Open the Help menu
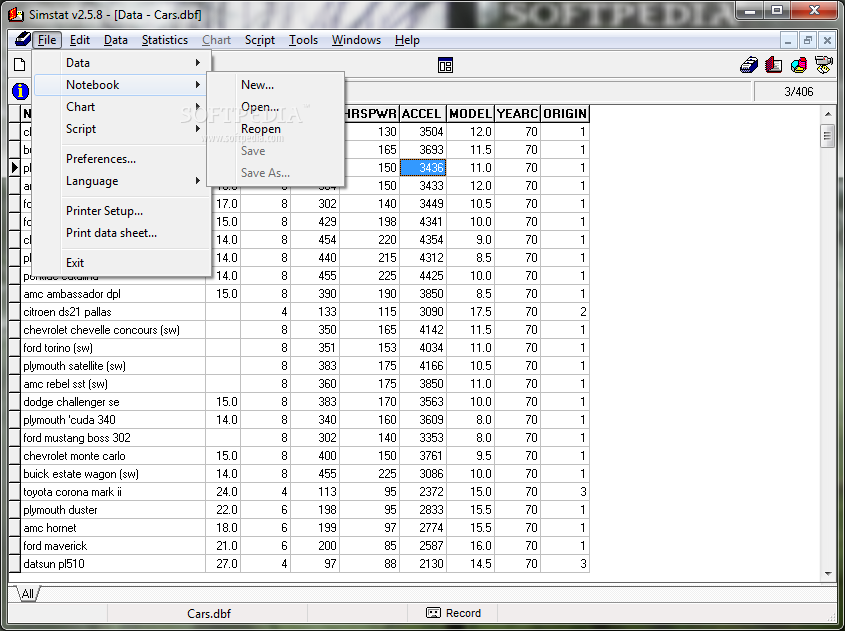Screen dimensions: 845x631 [407, 40]
